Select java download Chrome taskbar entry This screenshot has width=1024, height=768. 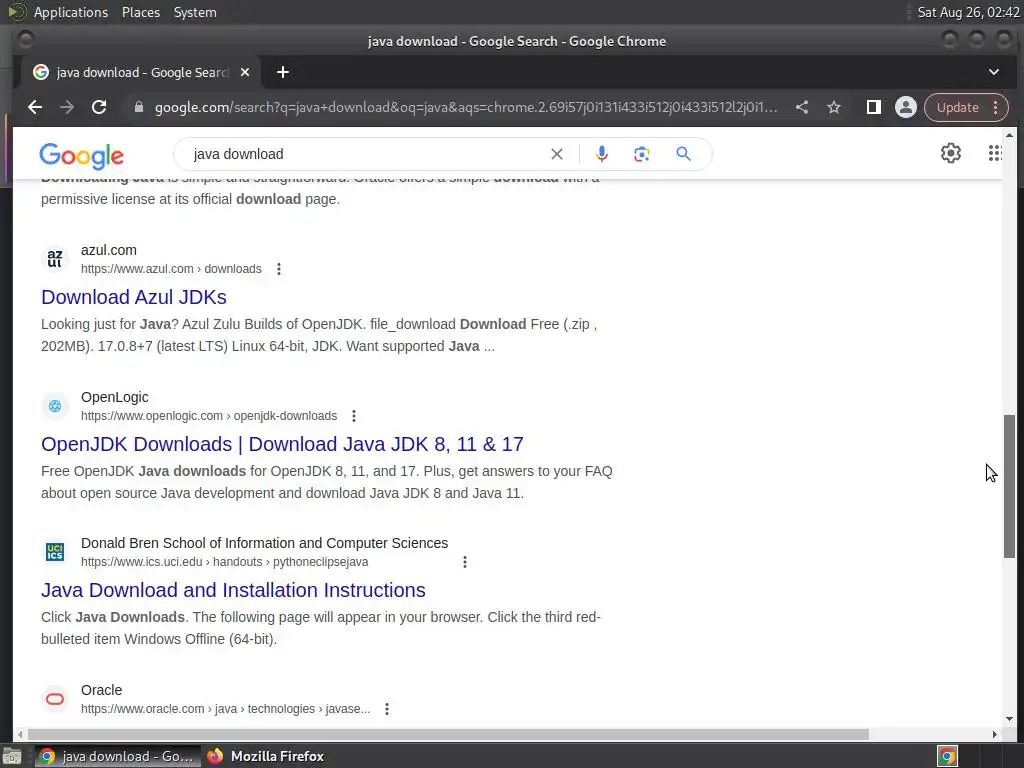(x=117, y=756)
